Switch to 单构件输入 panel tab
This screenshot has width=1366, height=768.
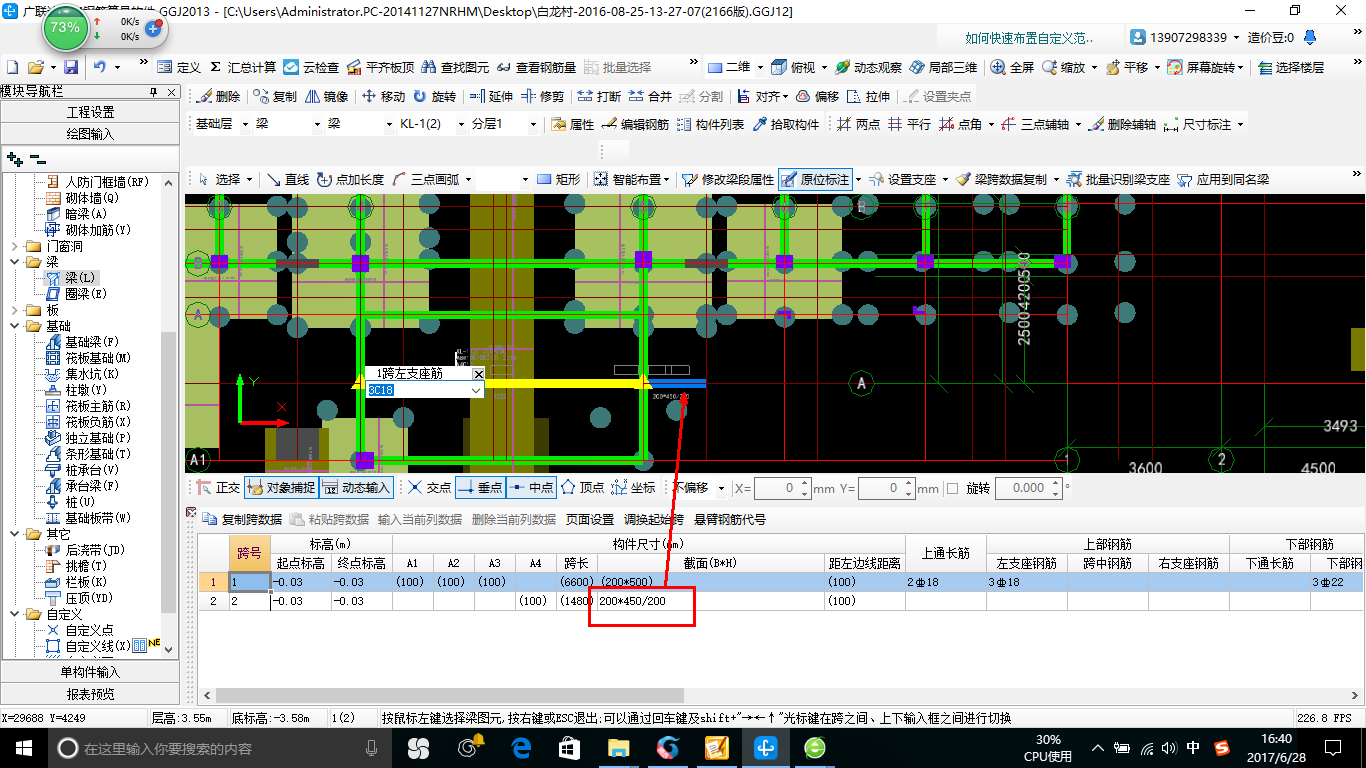[x=90, y=672]
